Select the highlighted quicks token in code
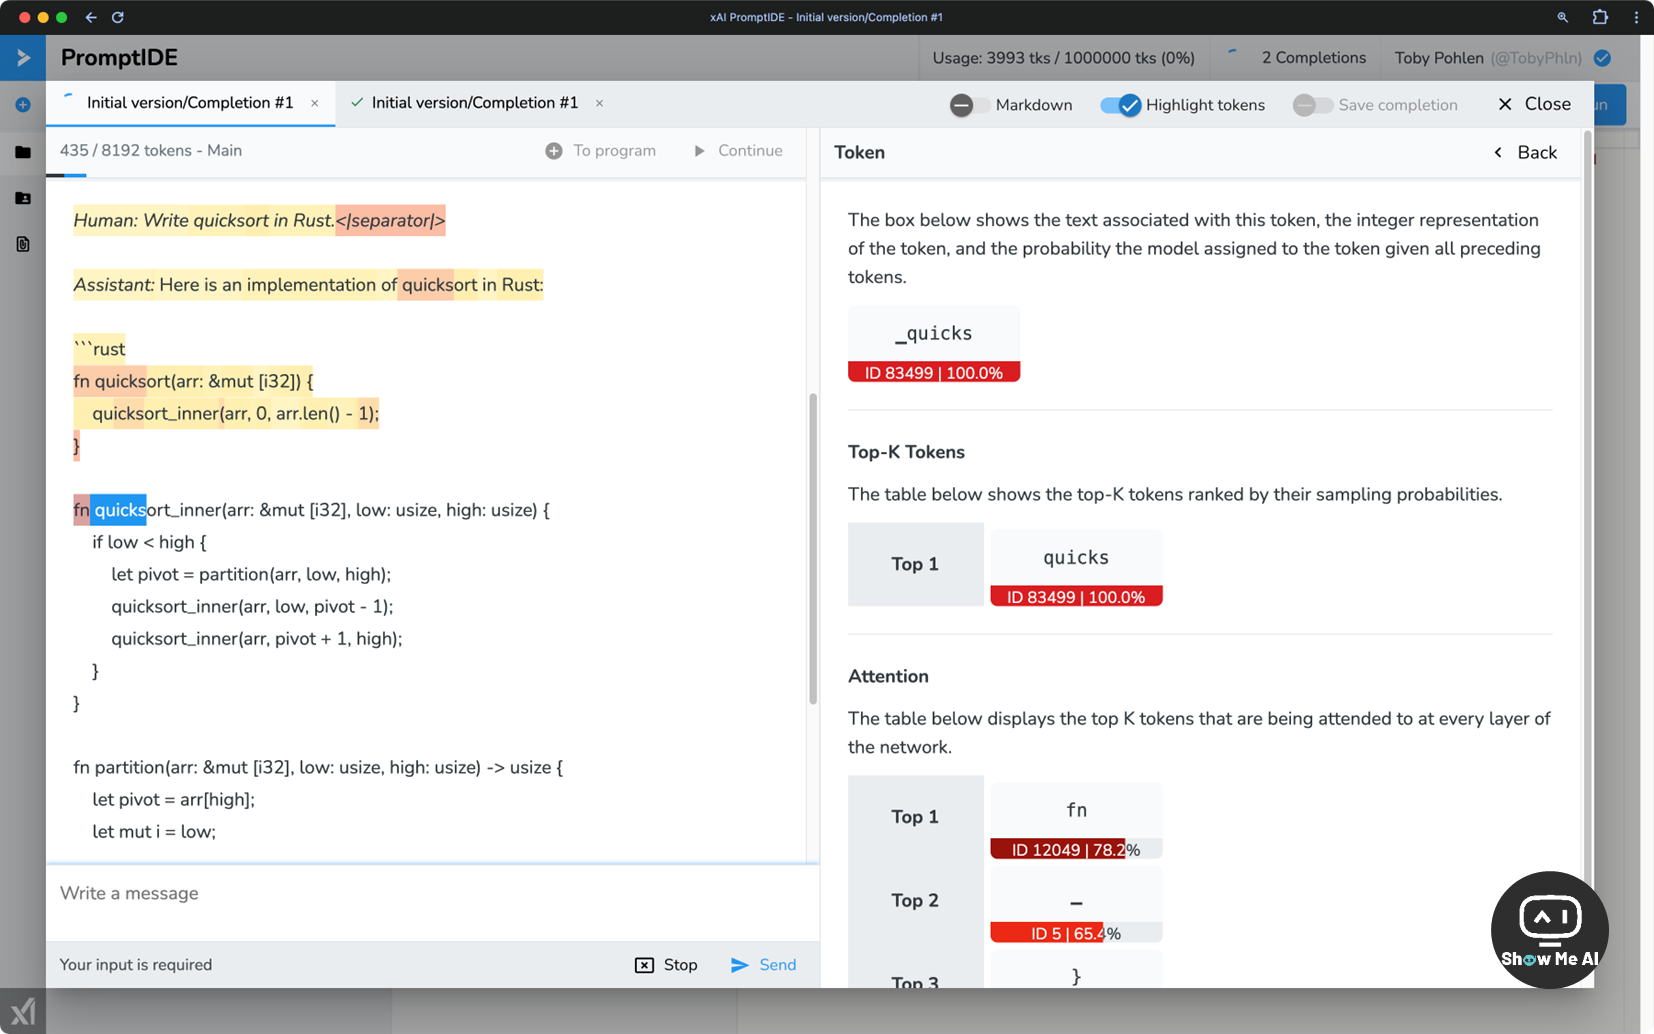This screenshot has width=1654, height=1034. tap(119, 510)
